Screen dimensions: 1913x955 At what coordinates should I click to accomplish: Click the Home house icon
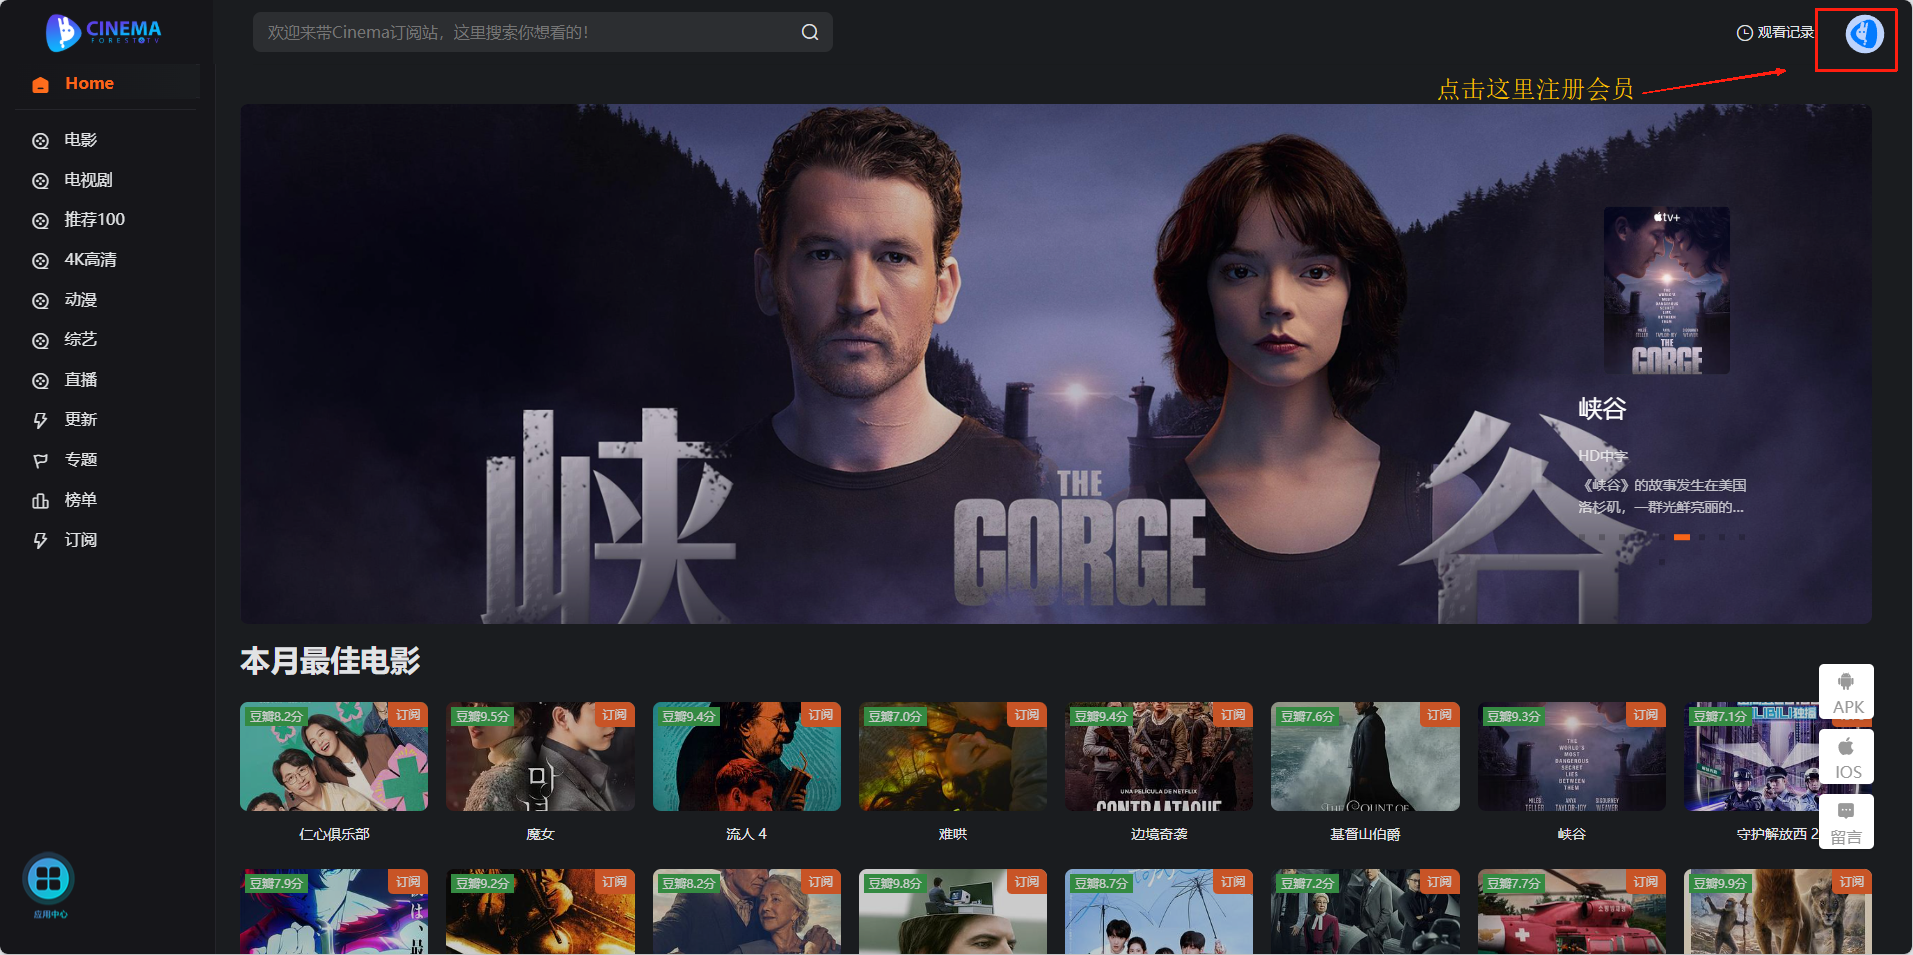coord(40,84)
